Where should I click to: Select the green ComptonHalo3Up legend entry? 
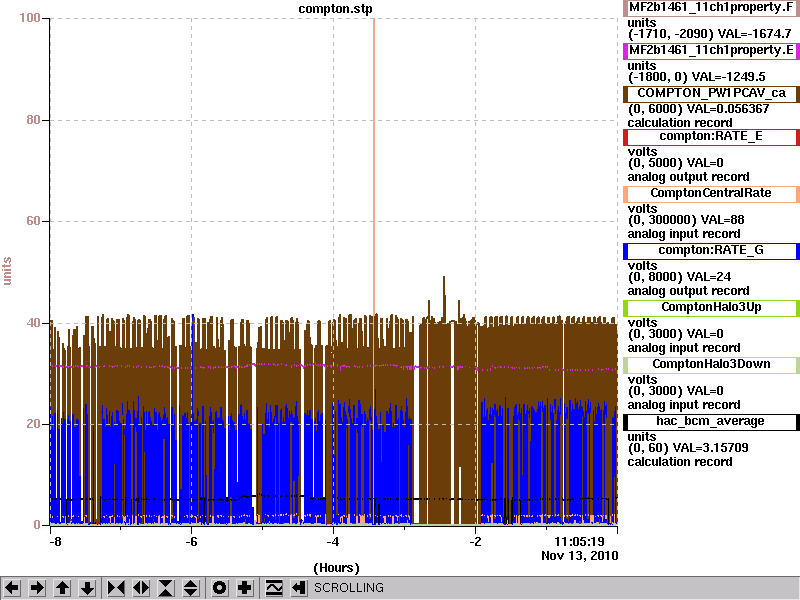(711, 308)
